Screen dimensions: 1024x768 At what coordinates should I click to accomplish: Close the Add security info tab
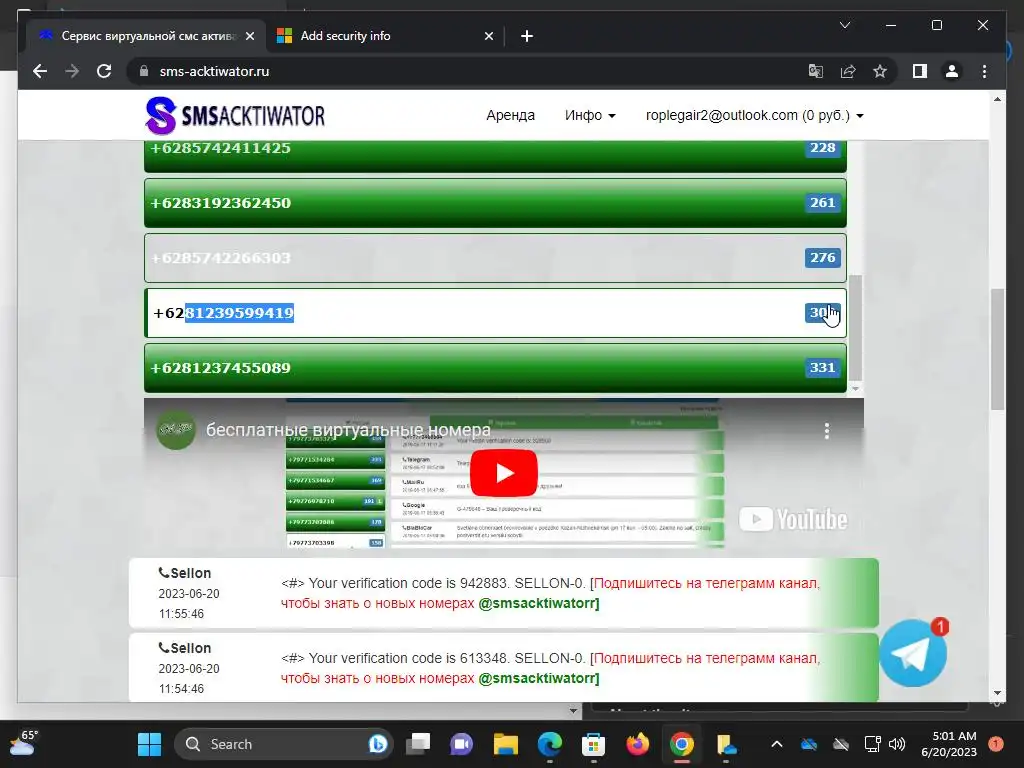[x=488, y=36]
